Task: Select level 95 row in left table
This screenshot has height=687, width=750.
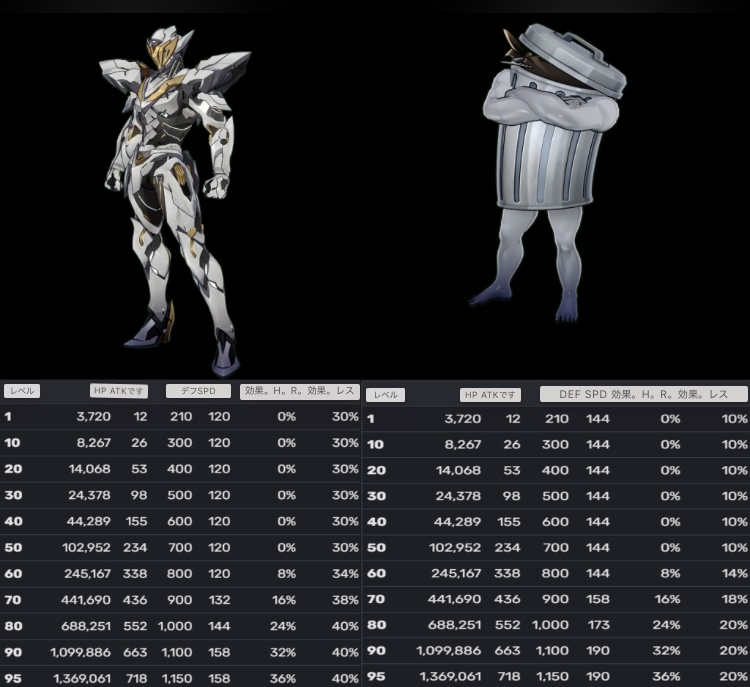Action: point(180,678)
